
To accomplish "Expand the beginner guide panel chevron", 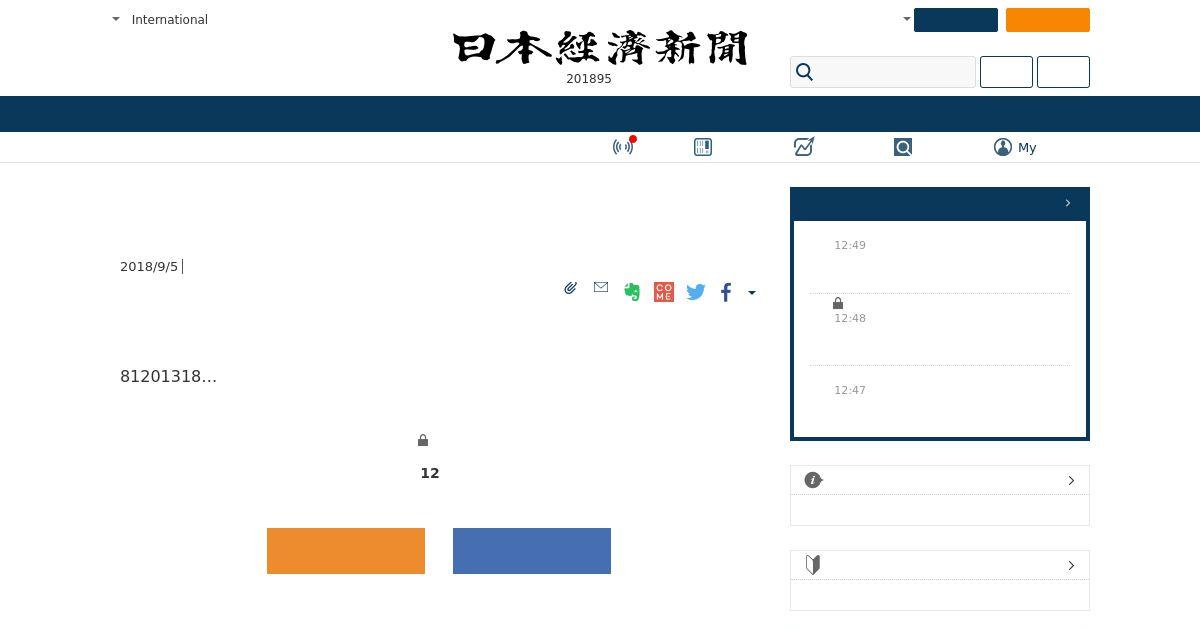I will tap(1071, 566).
